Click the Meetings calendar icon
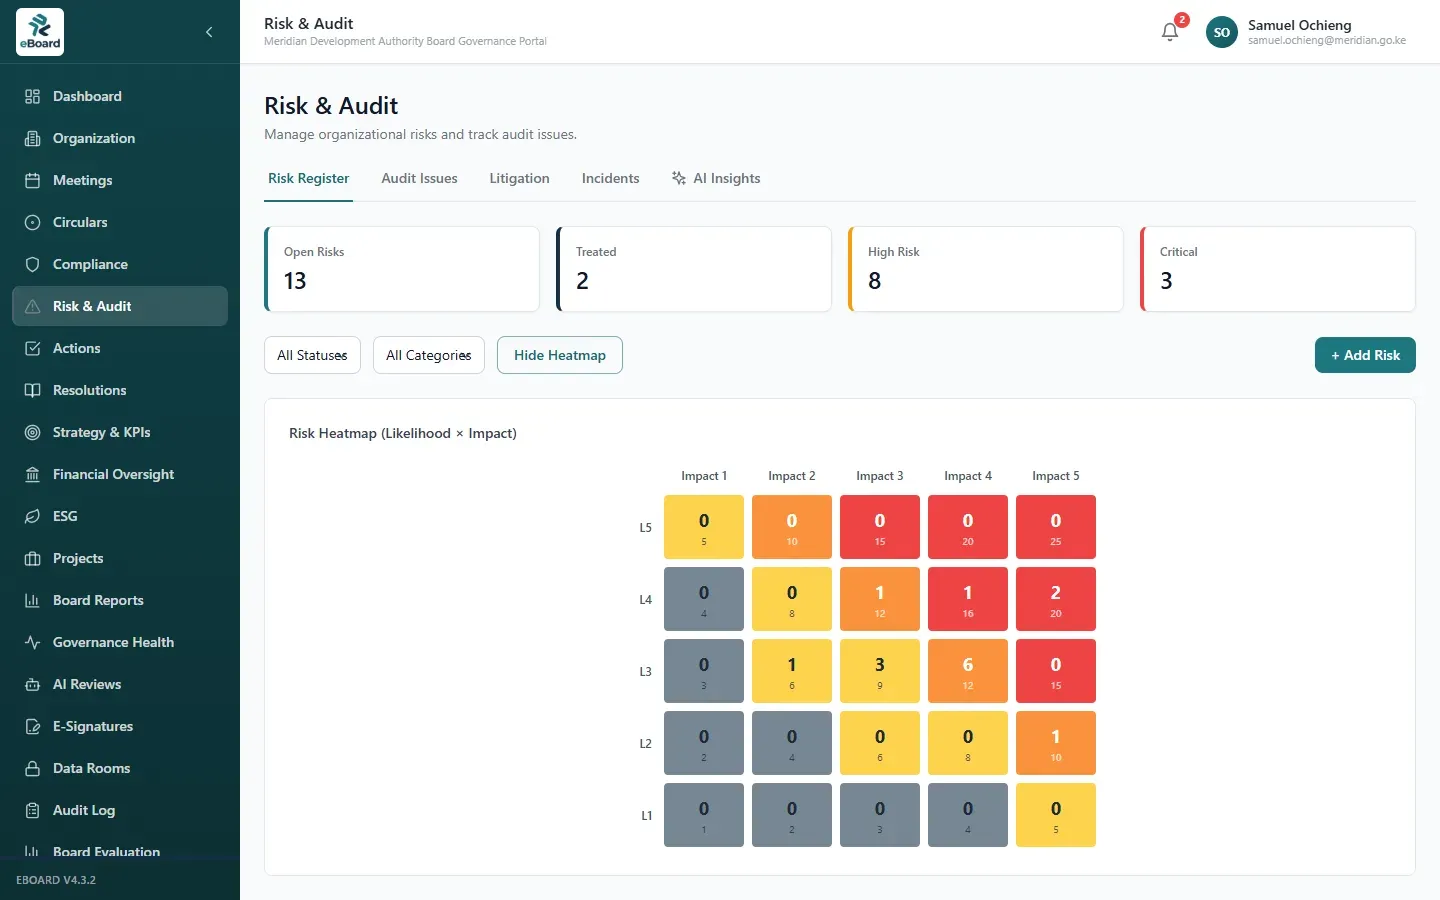This screenshot has width=1440, height=900. [x=32, y=180]
